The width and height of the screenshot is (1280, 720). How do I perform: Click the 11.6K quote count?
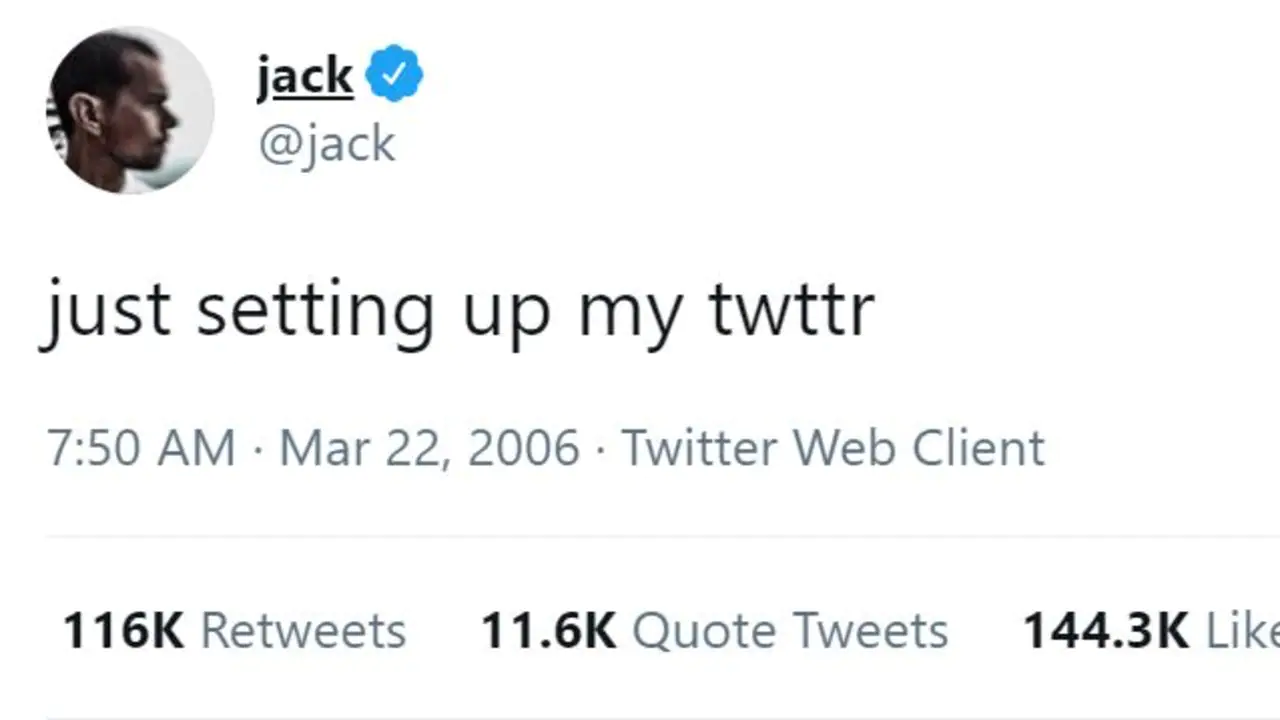point(548,631)
